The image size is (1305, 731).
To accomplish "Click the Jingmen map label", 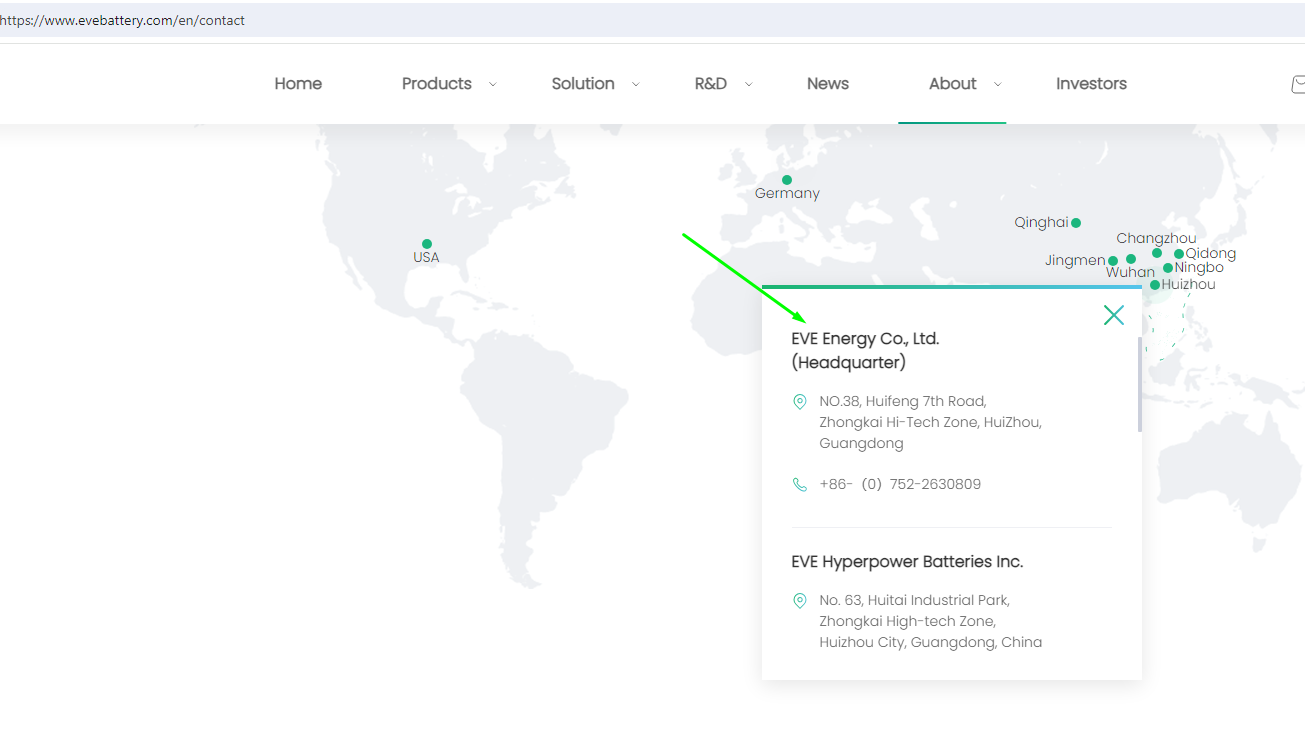I will click(1075, 261).
